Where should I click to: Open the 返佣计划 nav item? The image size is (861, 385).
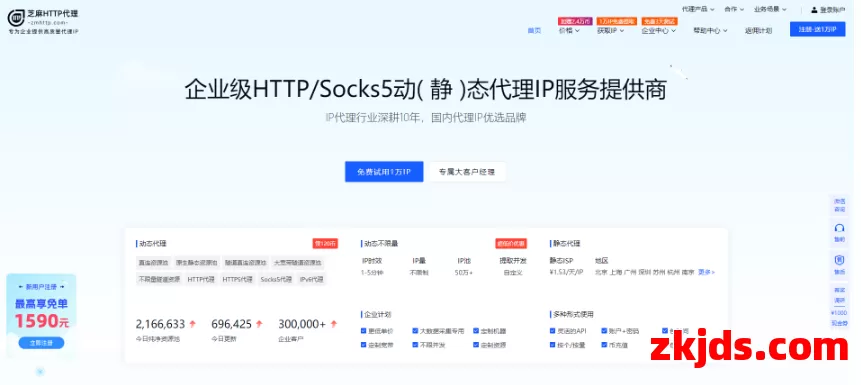coord(758,31)
